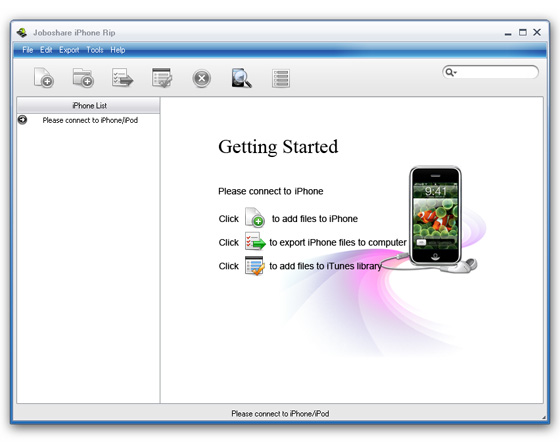Image resolution: width=560 pixels, height=444 pixels.
Task: Click the gray Delete (X) toolbar icon
Action: [201, 78]
